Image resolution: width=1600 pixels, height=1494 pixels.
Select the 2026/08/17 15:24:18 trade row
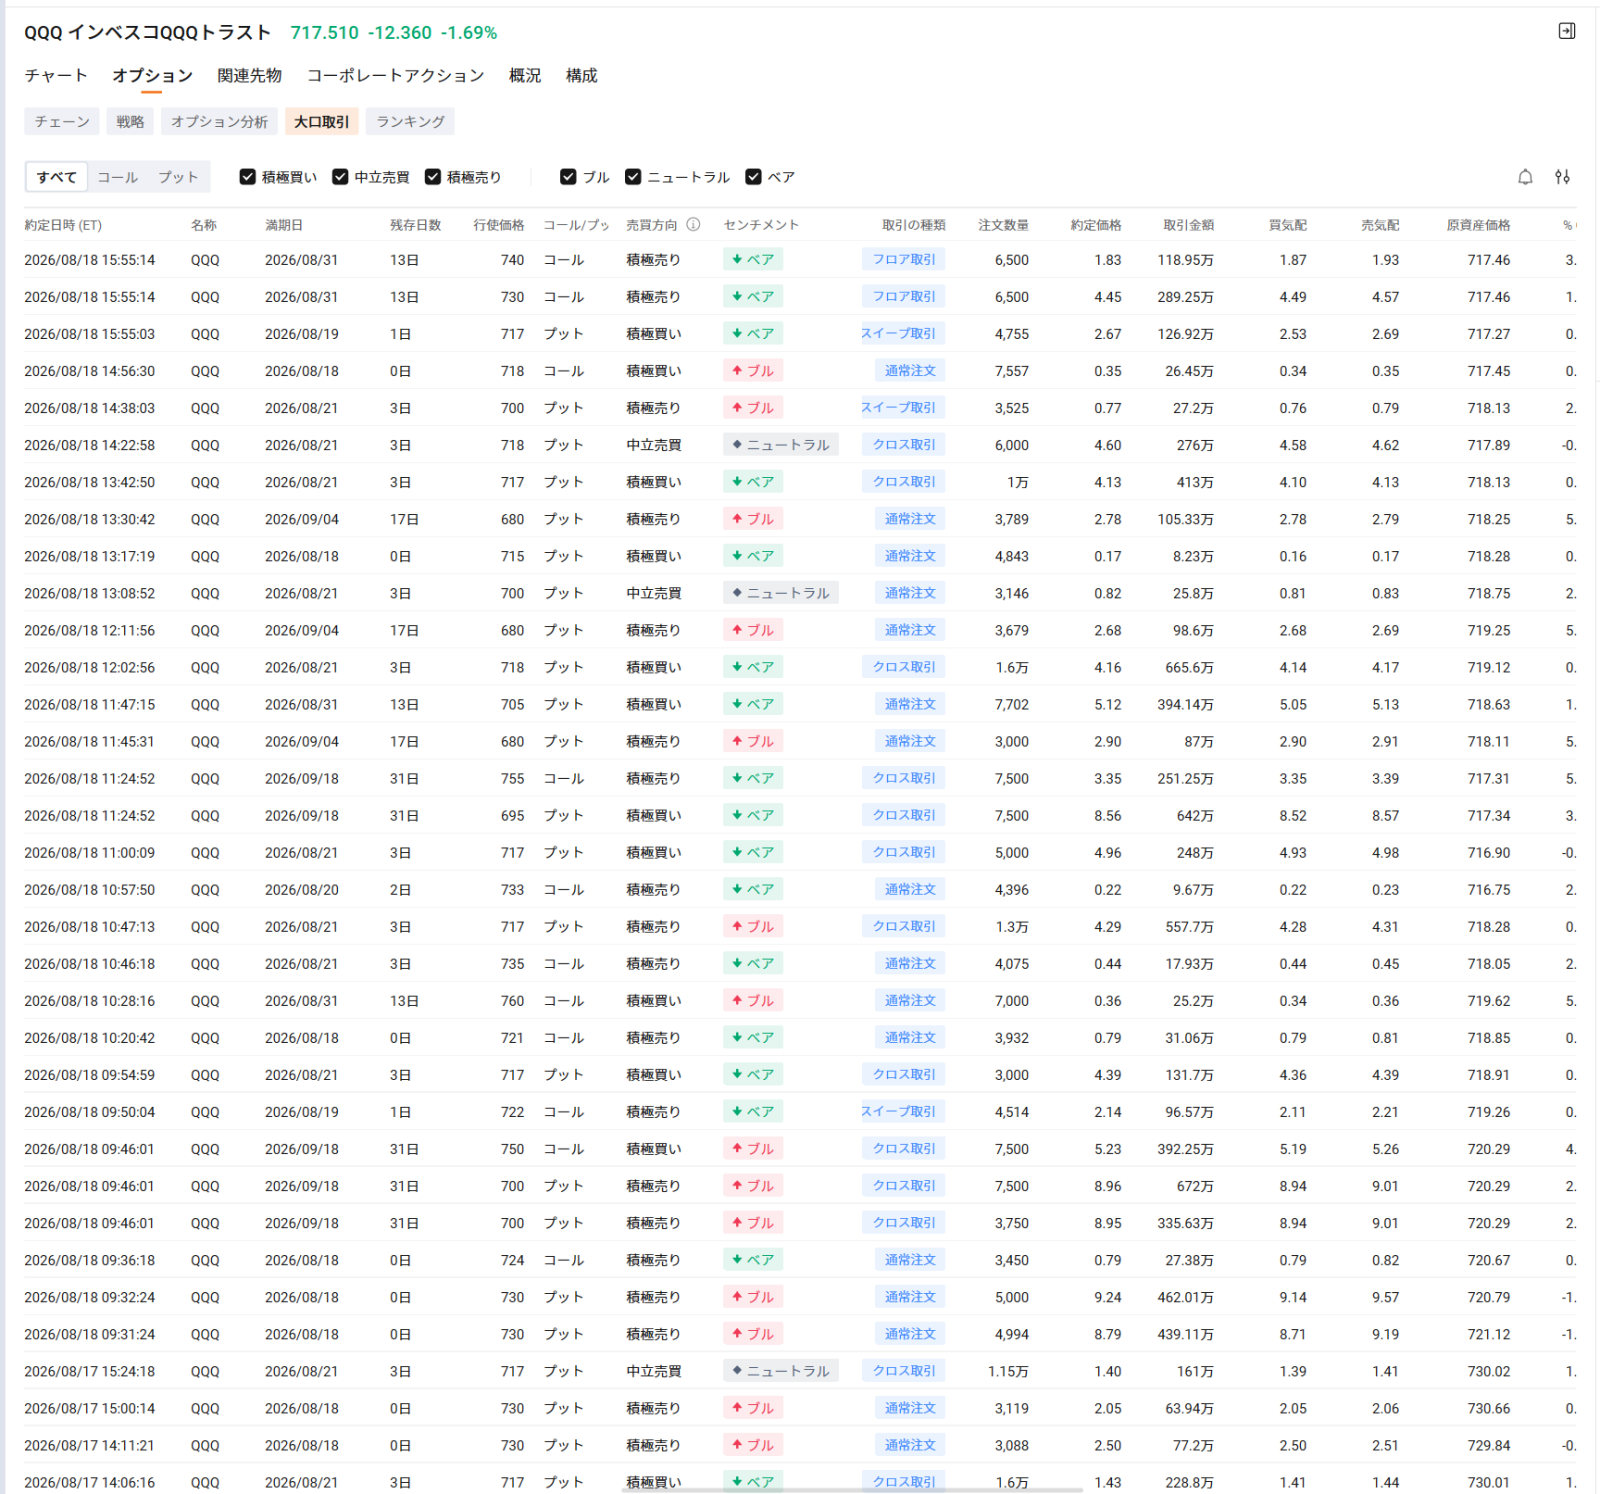point(800,1371)
